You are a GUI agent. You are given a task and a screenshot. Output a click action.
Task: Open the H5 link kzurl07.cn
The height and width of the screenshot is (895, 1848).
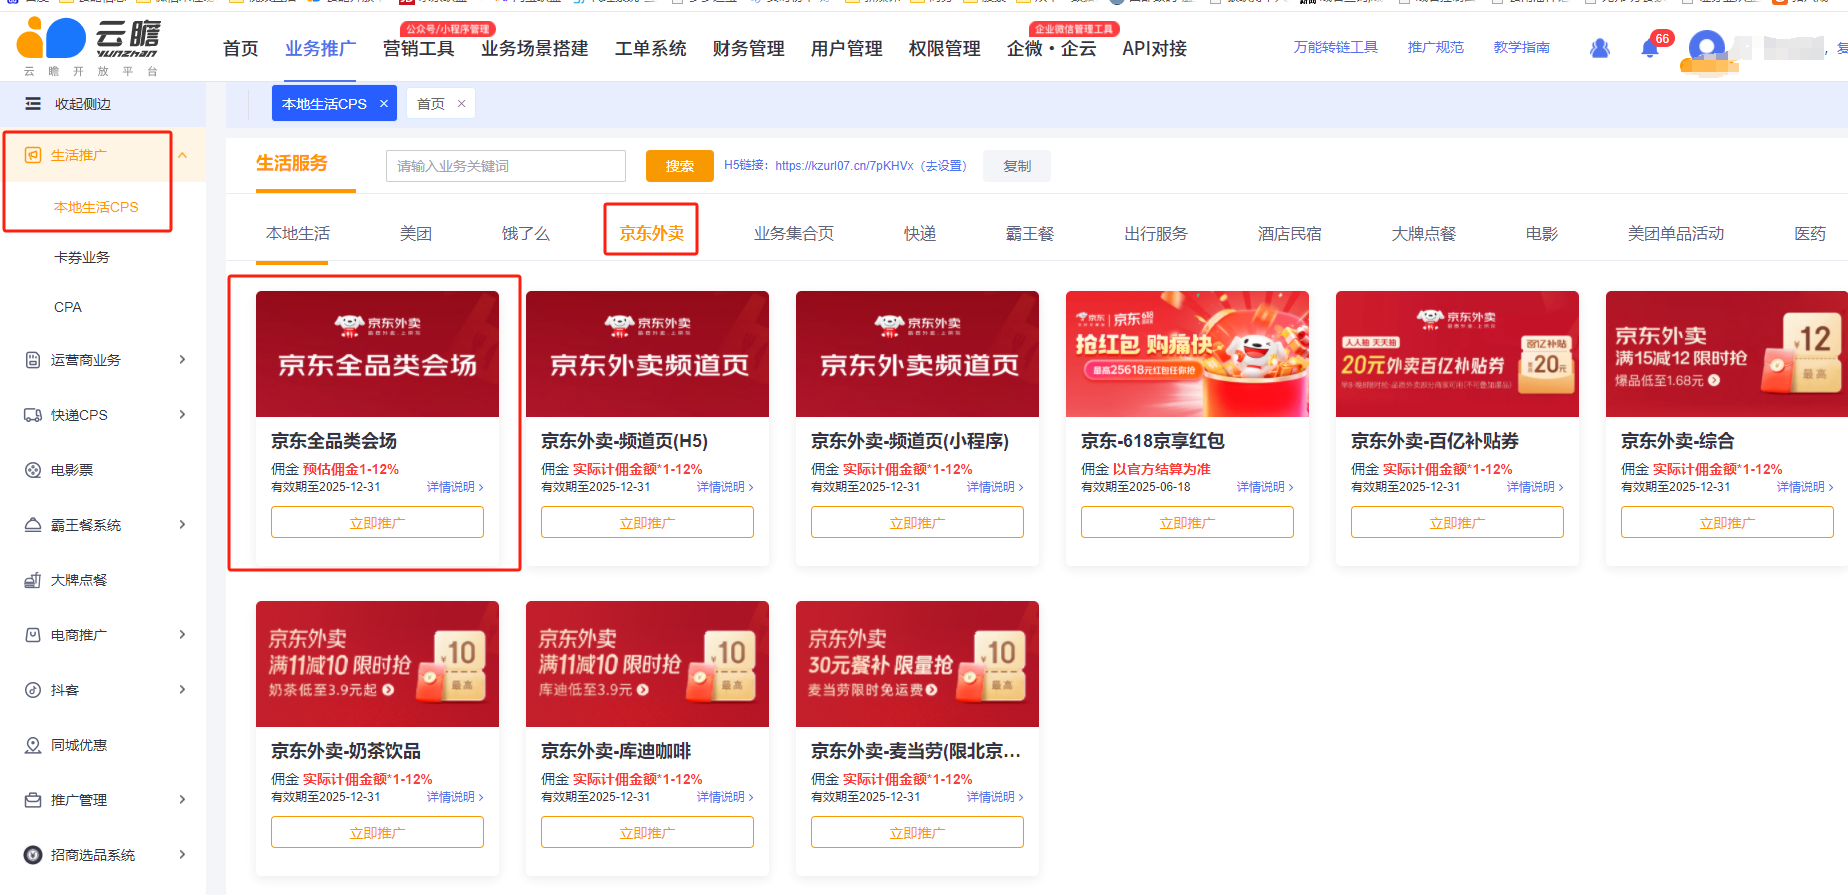[x=844, y=166]
